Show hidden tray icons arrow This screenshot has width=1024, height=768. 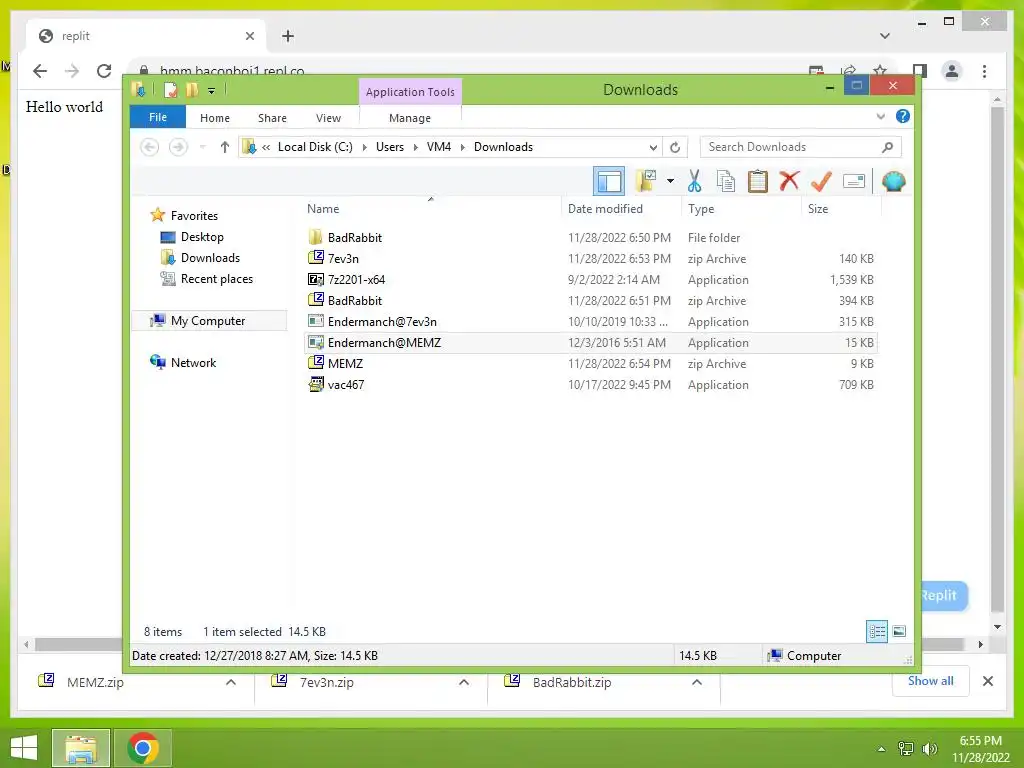coord(882,749)
